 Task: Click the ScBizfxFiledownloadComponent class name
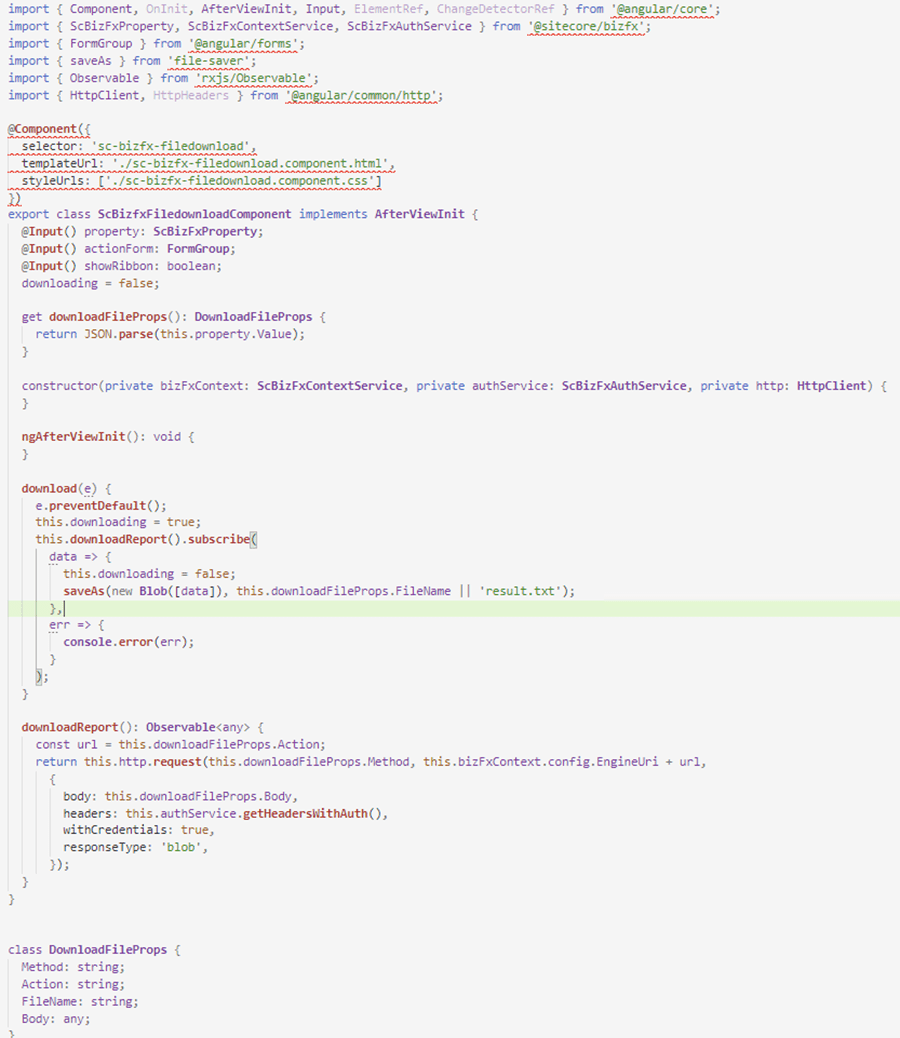pos(194,214)
